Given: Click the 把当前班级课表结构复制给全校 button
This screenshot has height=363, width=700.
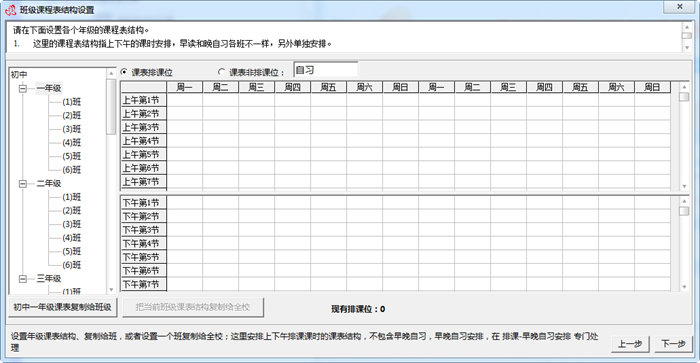Looking at the screenshot, I should (193, 307).
